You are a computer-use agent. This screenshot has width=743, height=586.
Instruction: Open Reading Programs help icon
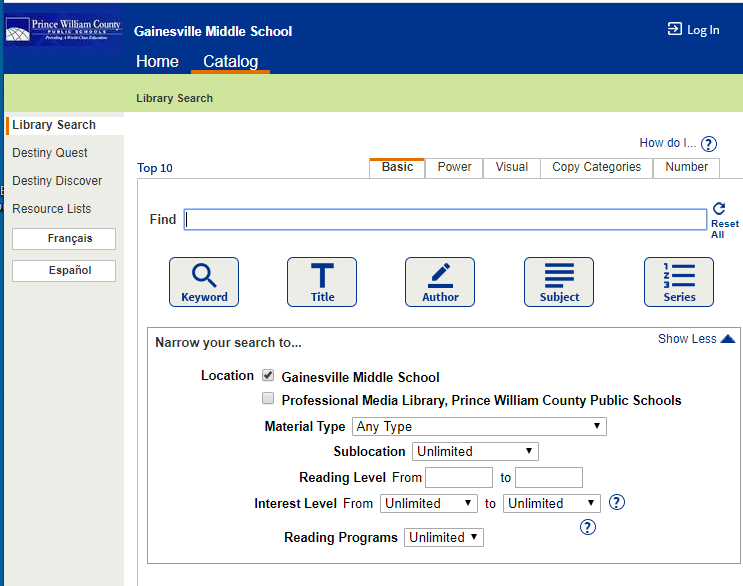(x=588, y=527)
